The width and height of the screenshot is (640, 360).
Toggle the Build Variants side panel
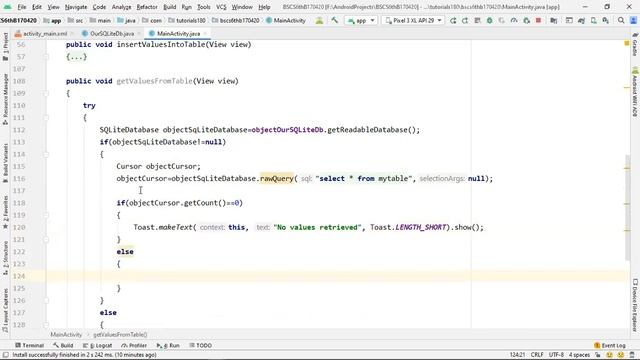5,162
